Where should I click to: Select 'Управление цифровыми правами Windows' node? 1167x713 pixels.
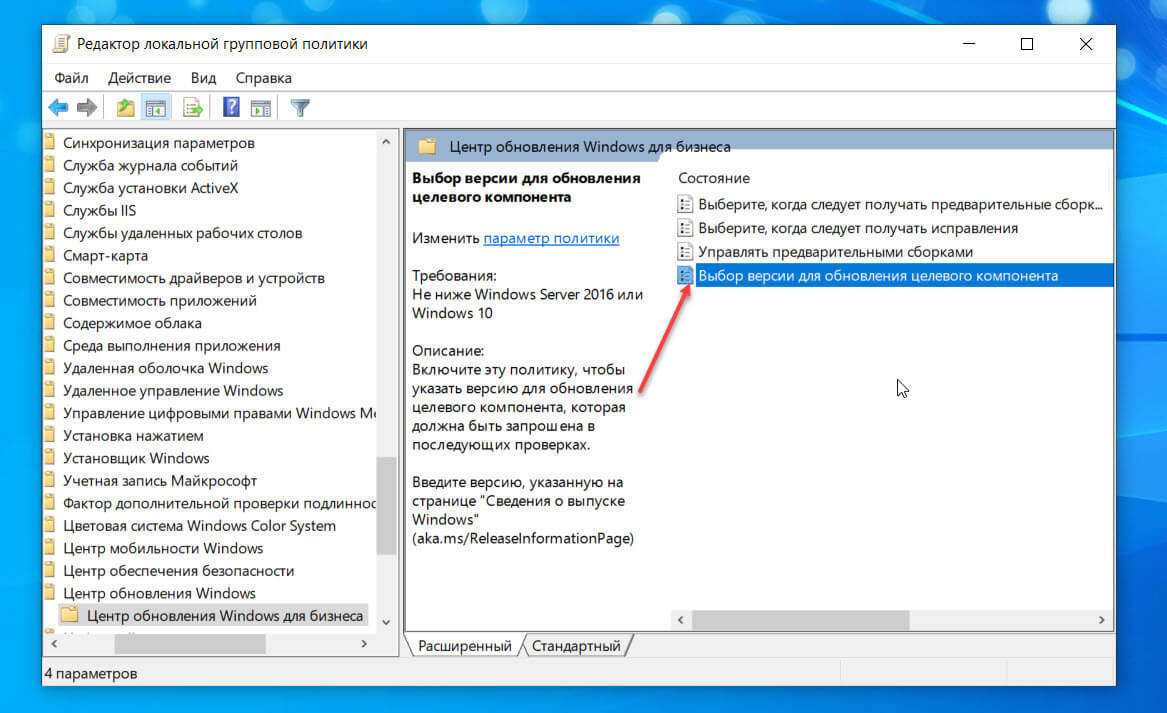tap(219, 413)
